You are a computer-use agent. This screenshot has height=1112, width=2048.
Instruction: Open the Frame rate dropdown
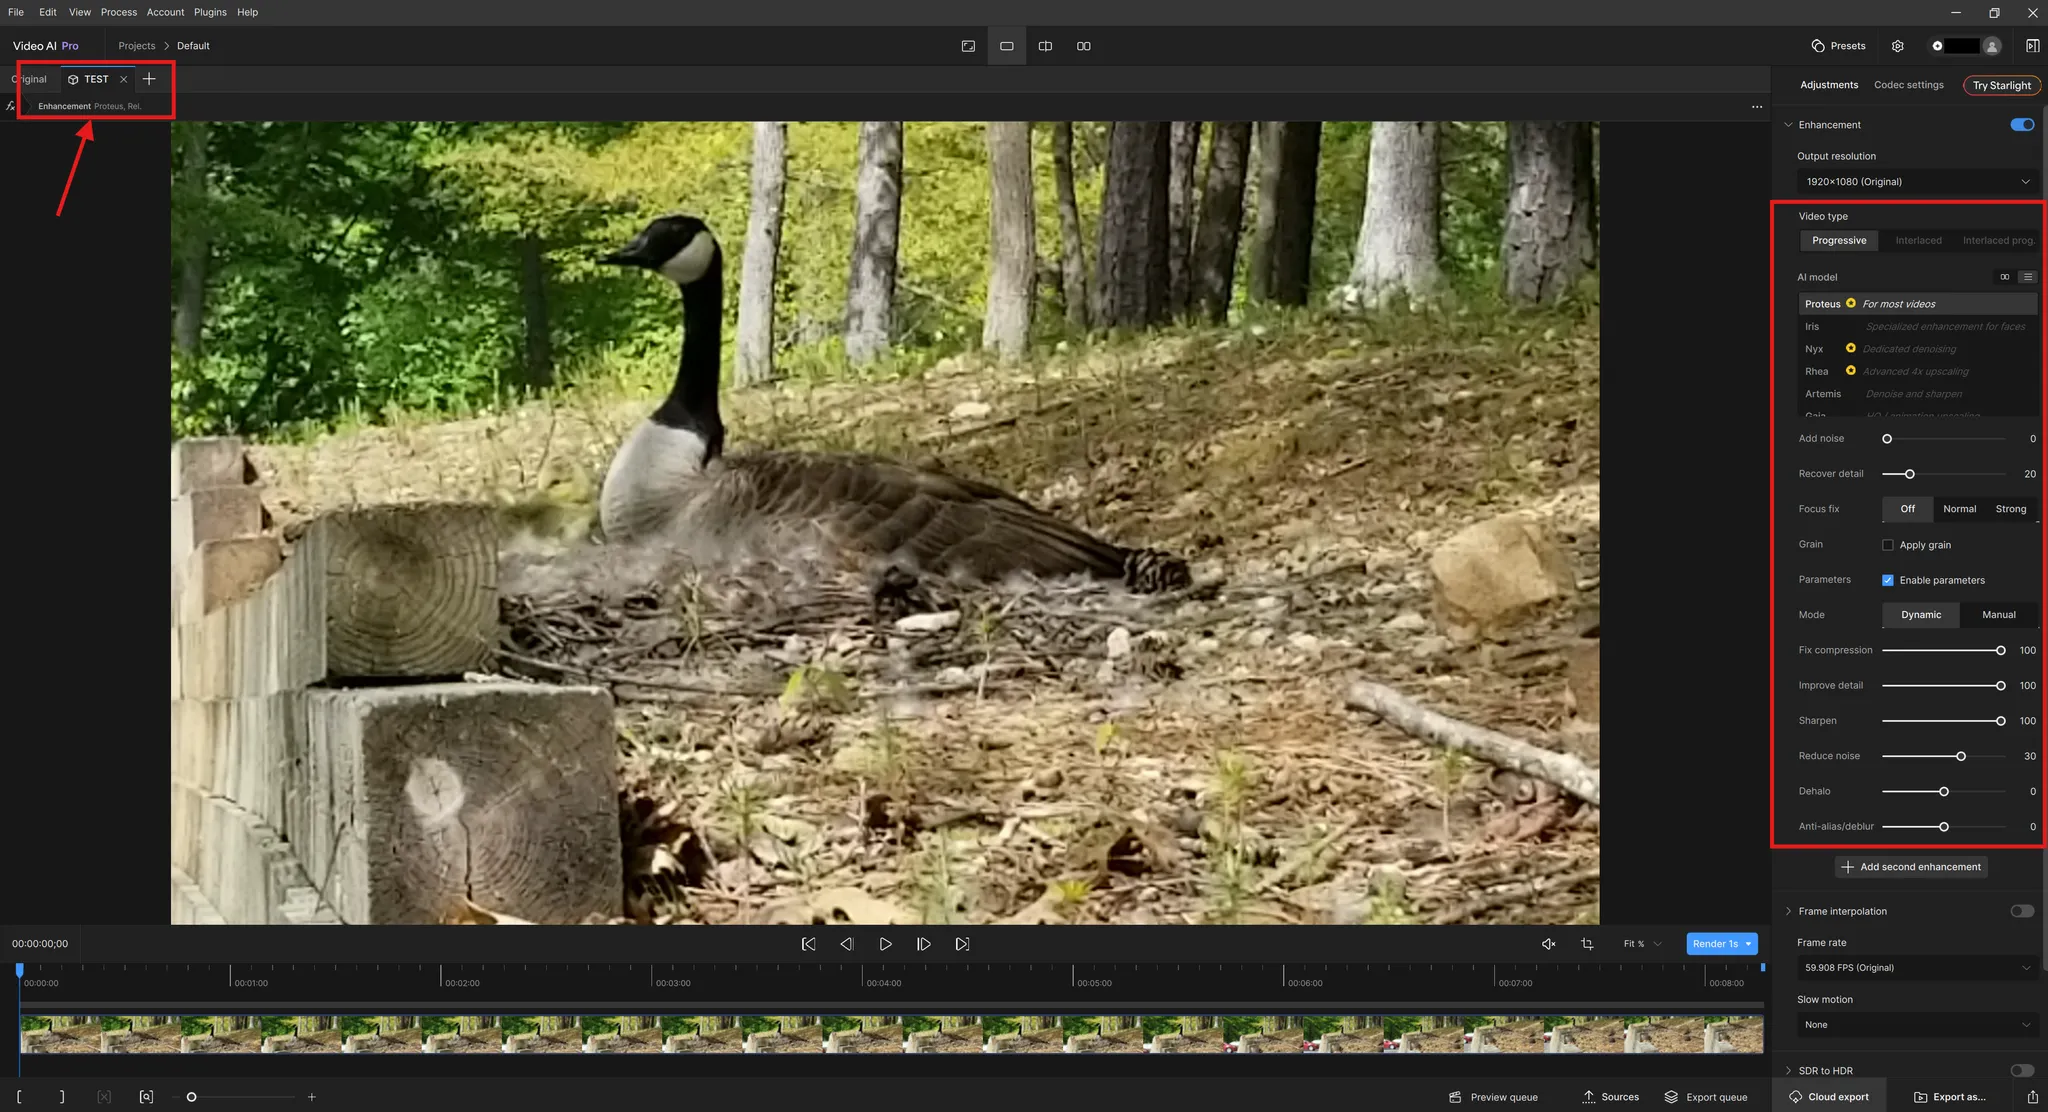pyautogui.click(x=1916, y=968)
